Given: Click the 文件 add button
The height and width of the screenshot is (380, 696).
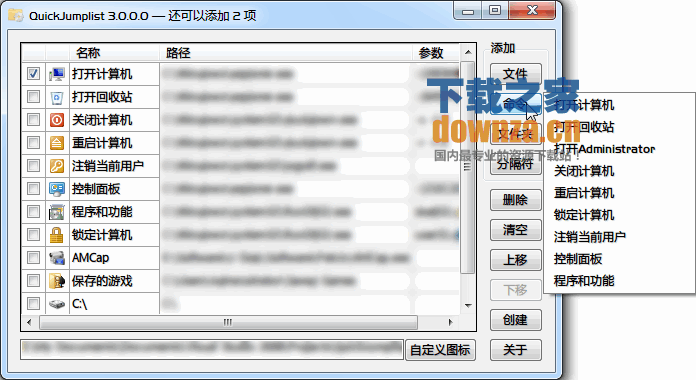Looking at the screenshot, I should [x=515, y=74].
